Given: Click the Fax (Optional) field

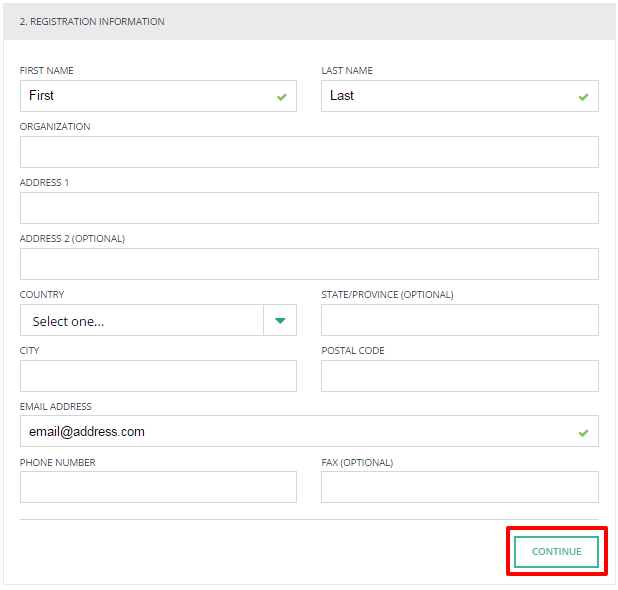Looking at the screenshot, I should click(460, 487).
